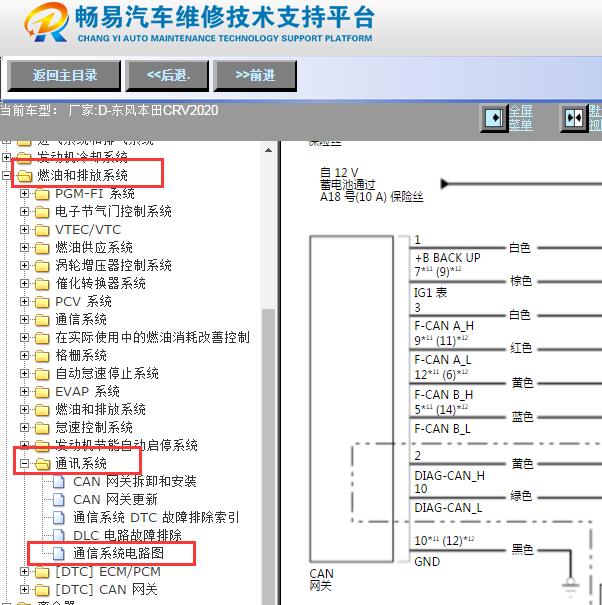Expand the 电子节气门控制系统 folder
The width and height of the screenshot is (602, 605).
tap(24, 211)
